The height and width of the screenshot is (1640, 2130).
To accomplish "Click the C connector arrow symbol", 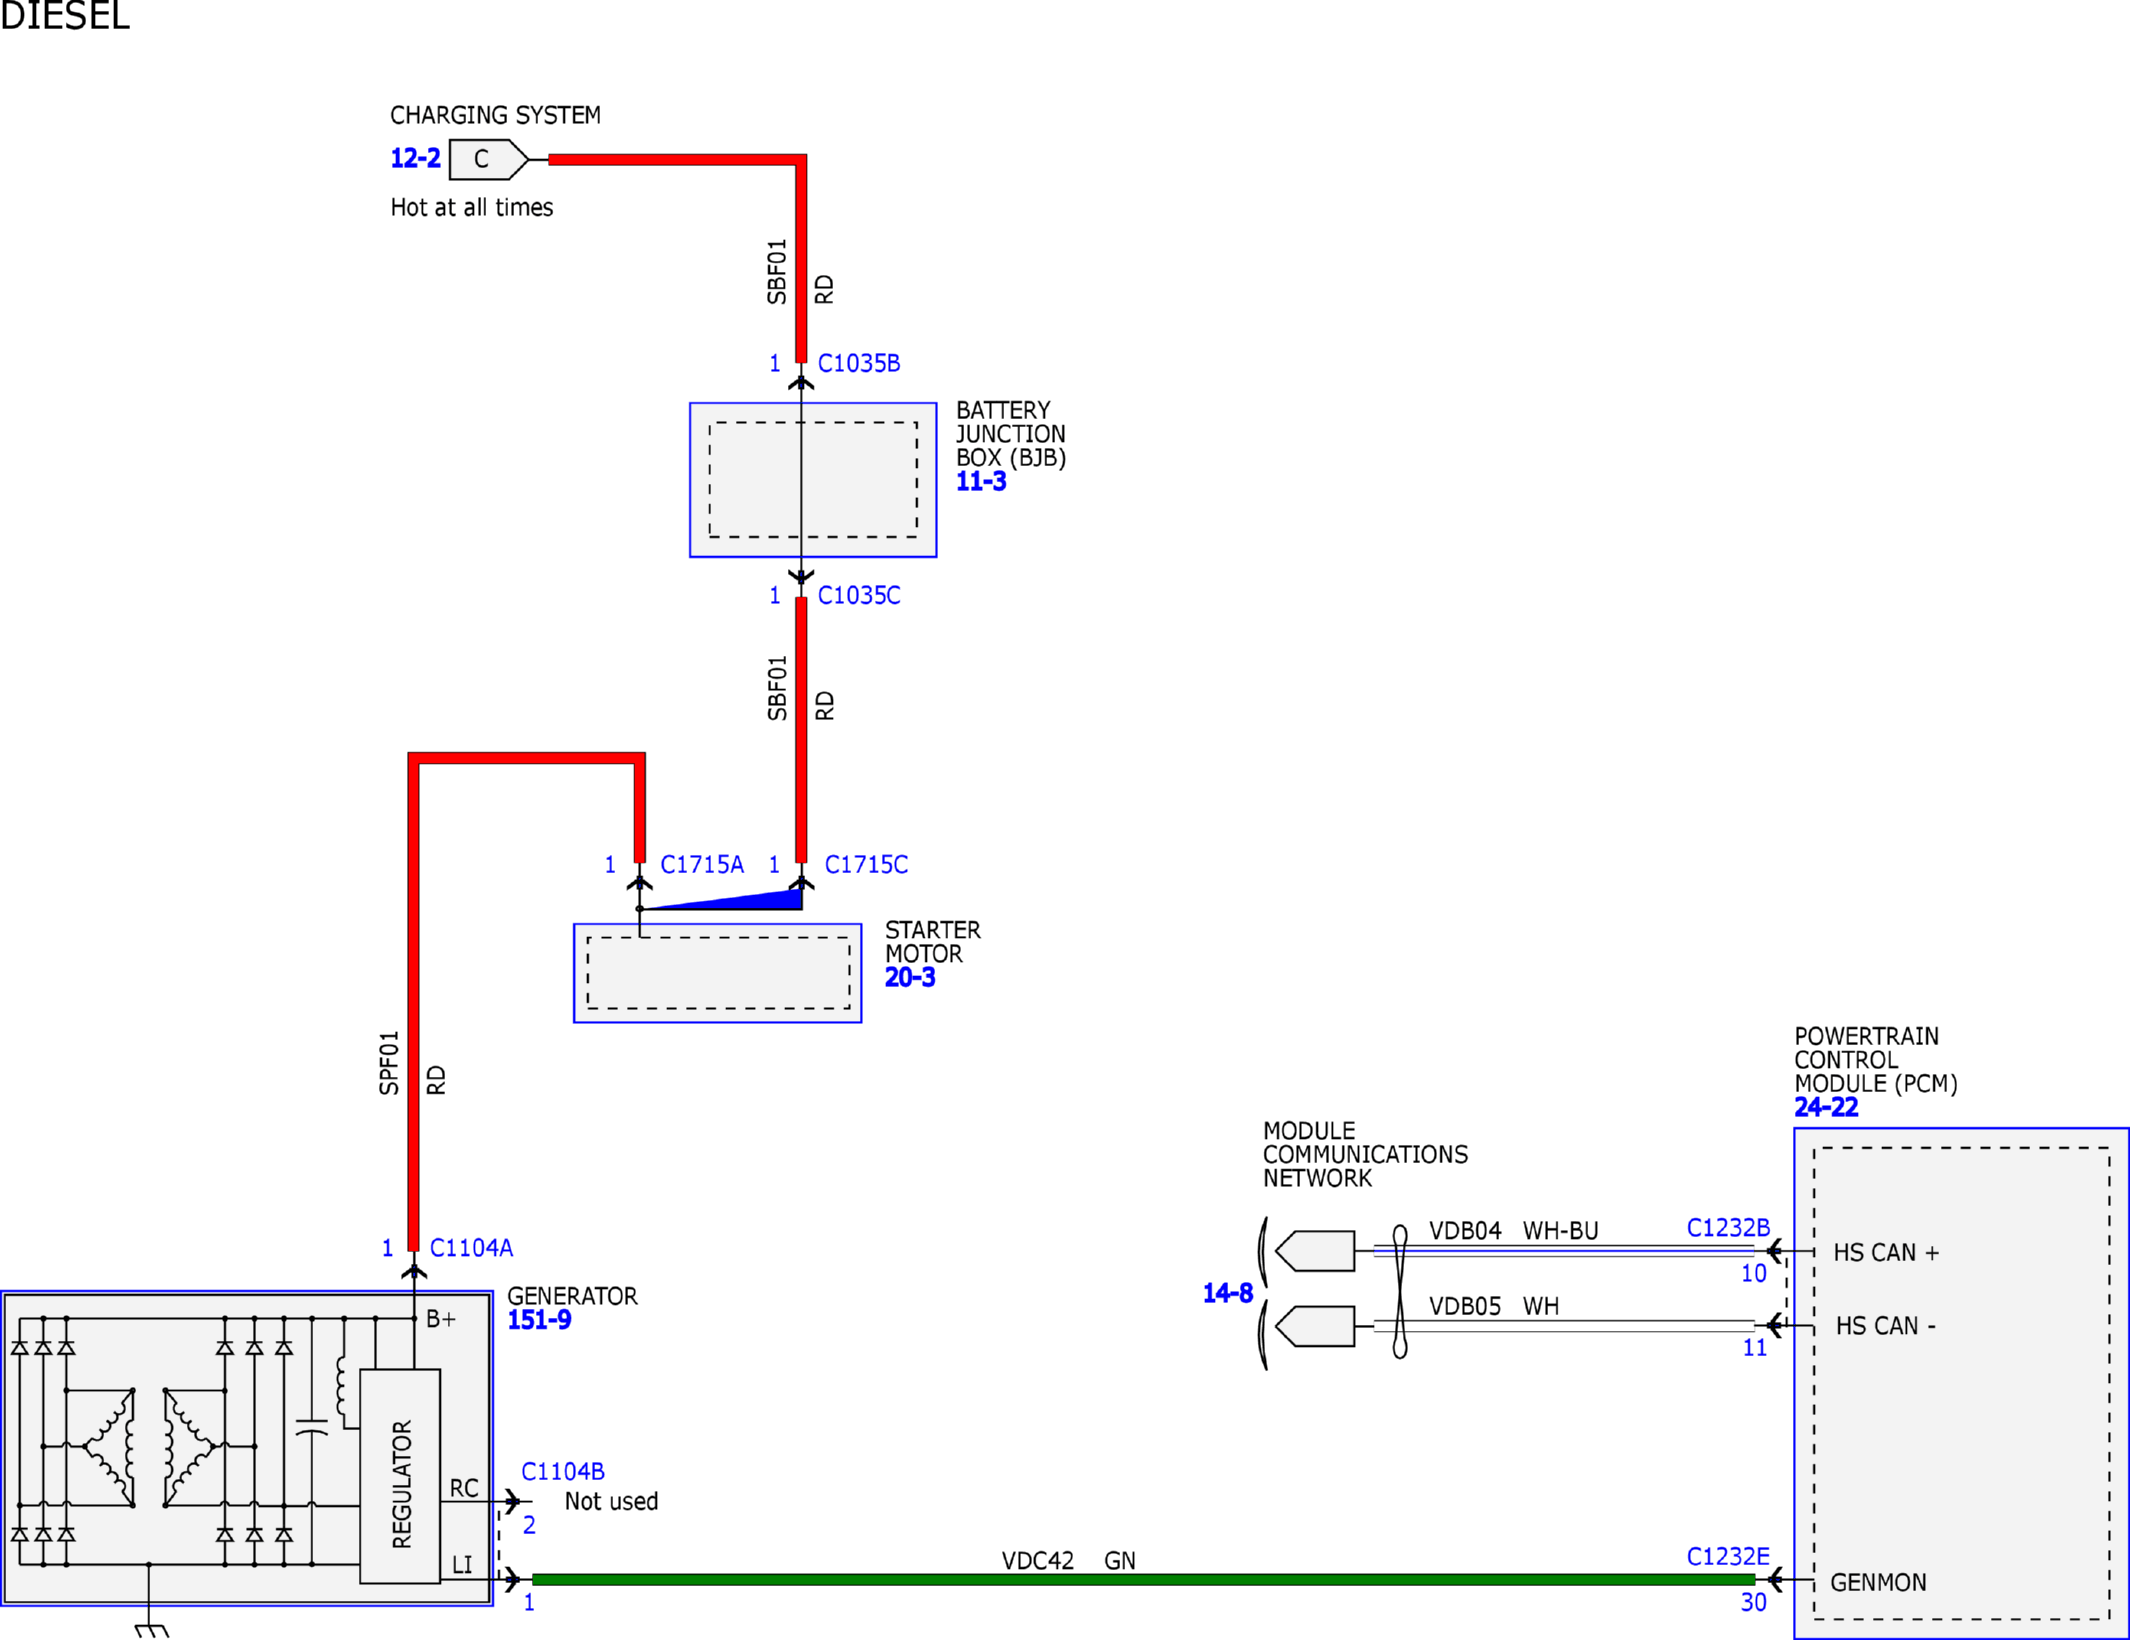I will 489,159.
